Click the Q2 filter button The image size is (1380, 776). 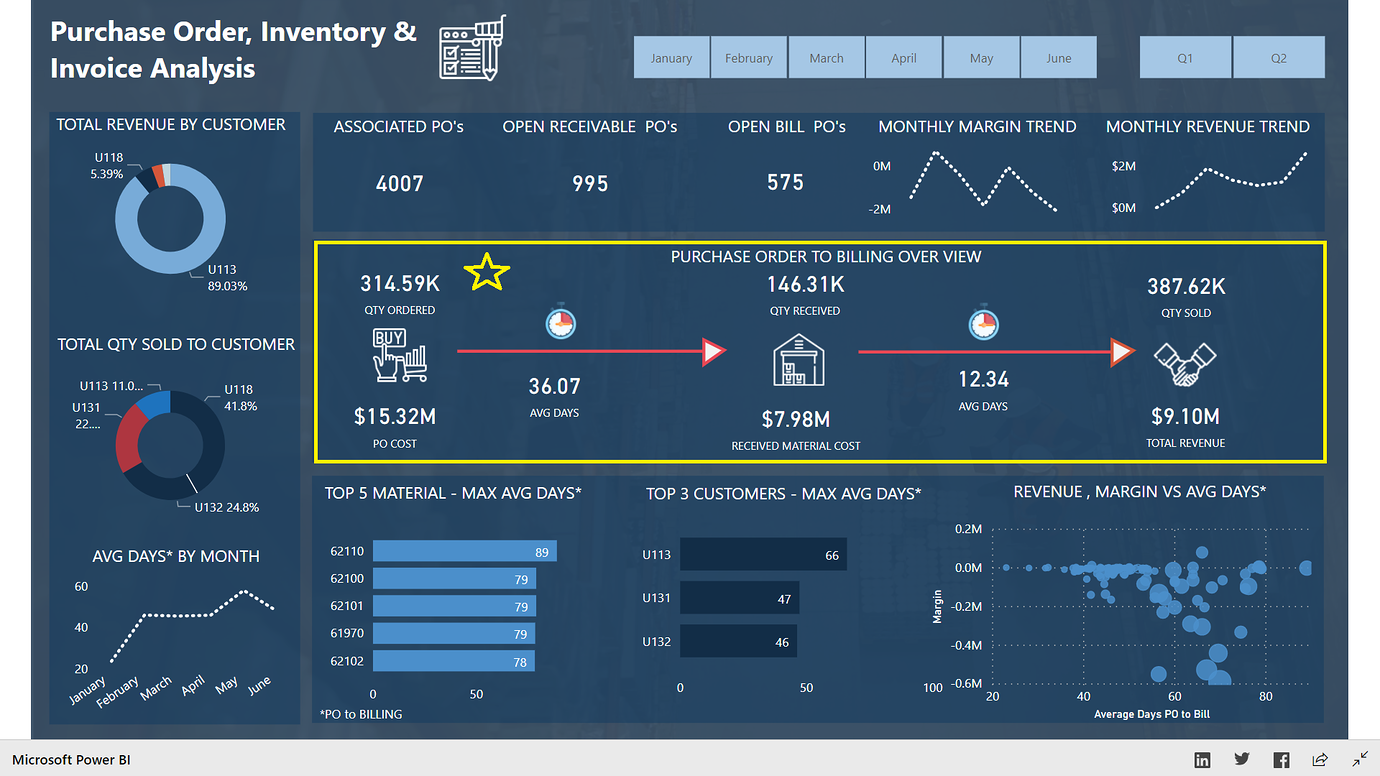coord(1279,57)
